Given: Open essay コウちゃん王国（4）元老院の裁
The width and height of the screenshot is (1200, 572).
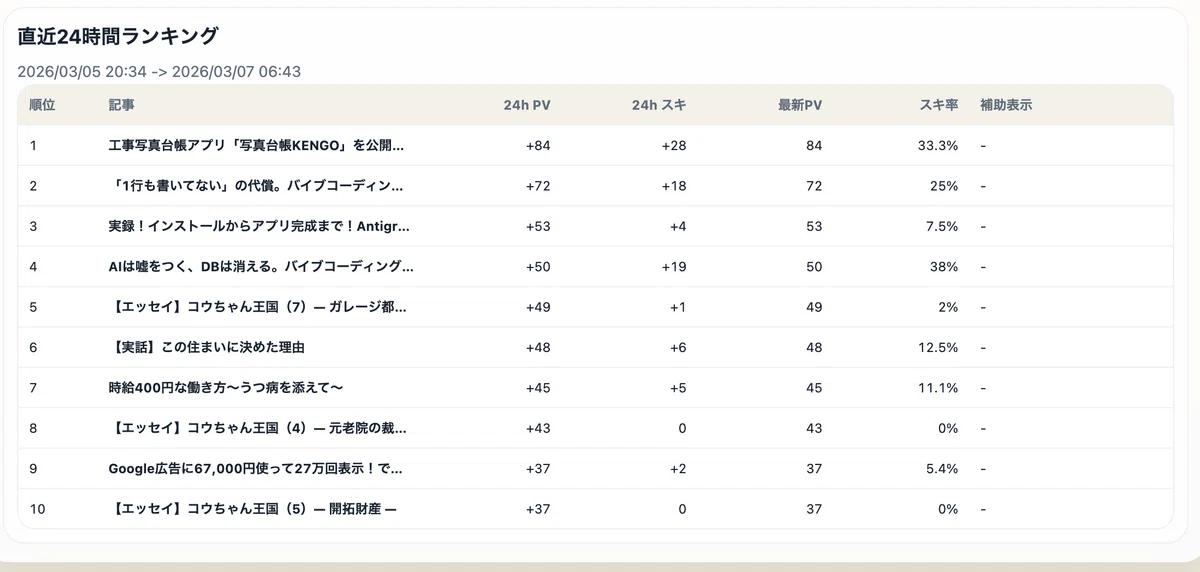Looking at the screenshot, I should pos(257,428).
